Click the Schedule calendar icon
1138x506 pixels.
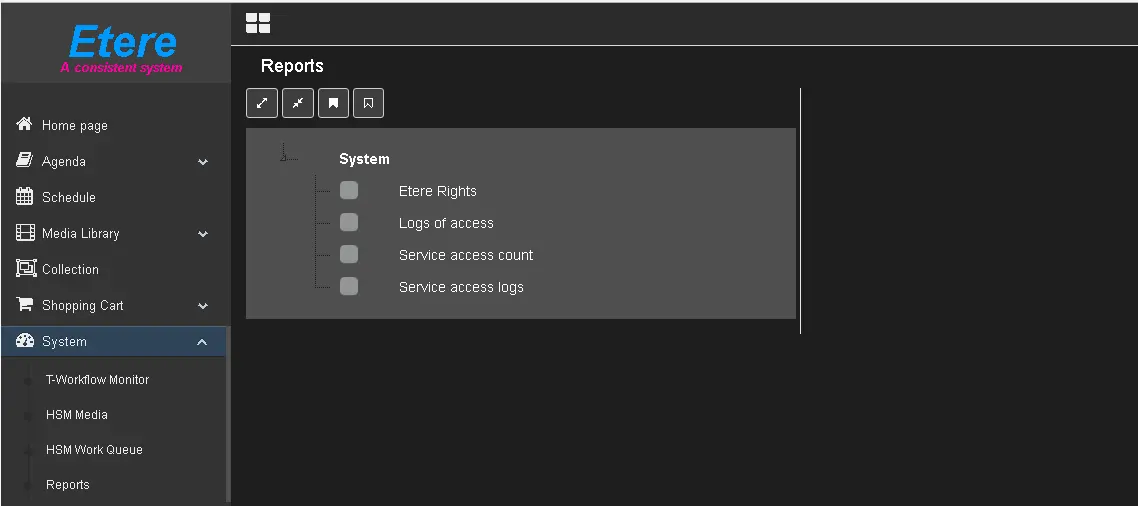25,197
